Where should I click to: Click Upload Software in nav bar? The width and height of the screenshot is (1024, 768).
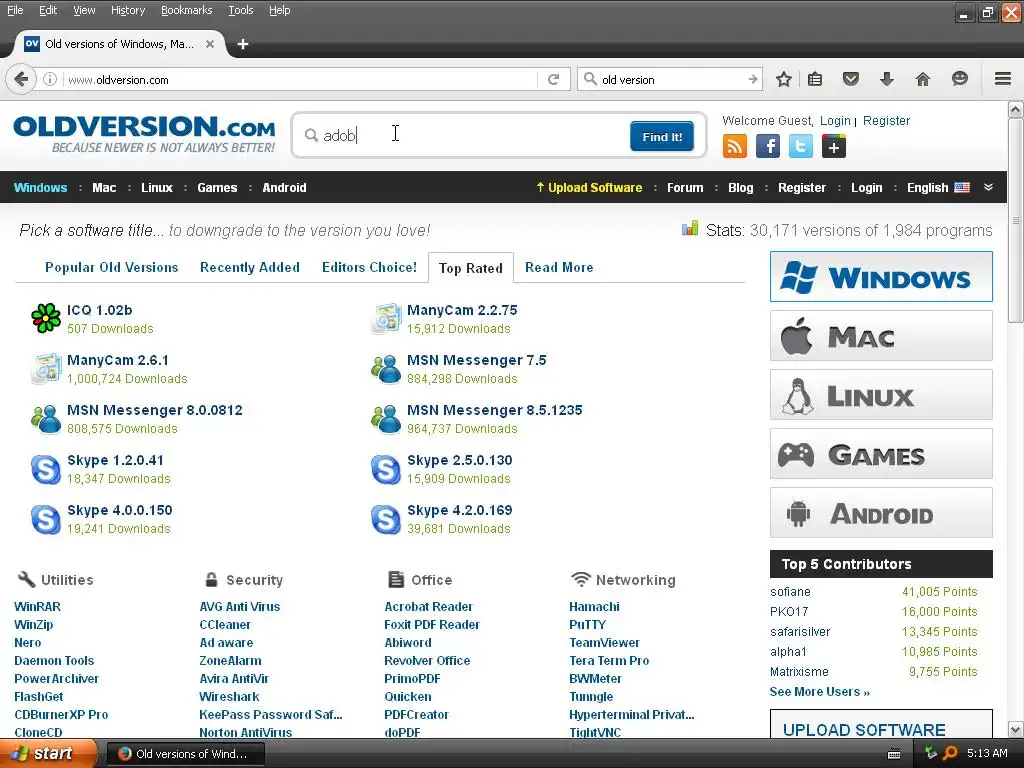pos(589,187)
